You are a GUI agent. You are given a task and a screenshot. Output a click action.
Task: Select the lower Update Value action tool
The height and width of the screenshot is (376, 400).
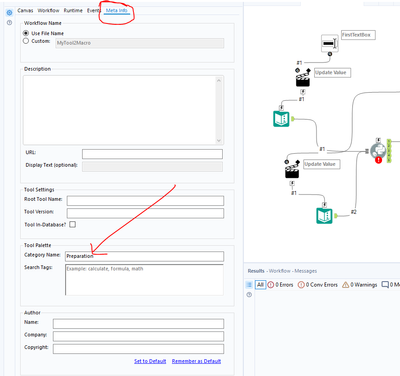point(292,169)
